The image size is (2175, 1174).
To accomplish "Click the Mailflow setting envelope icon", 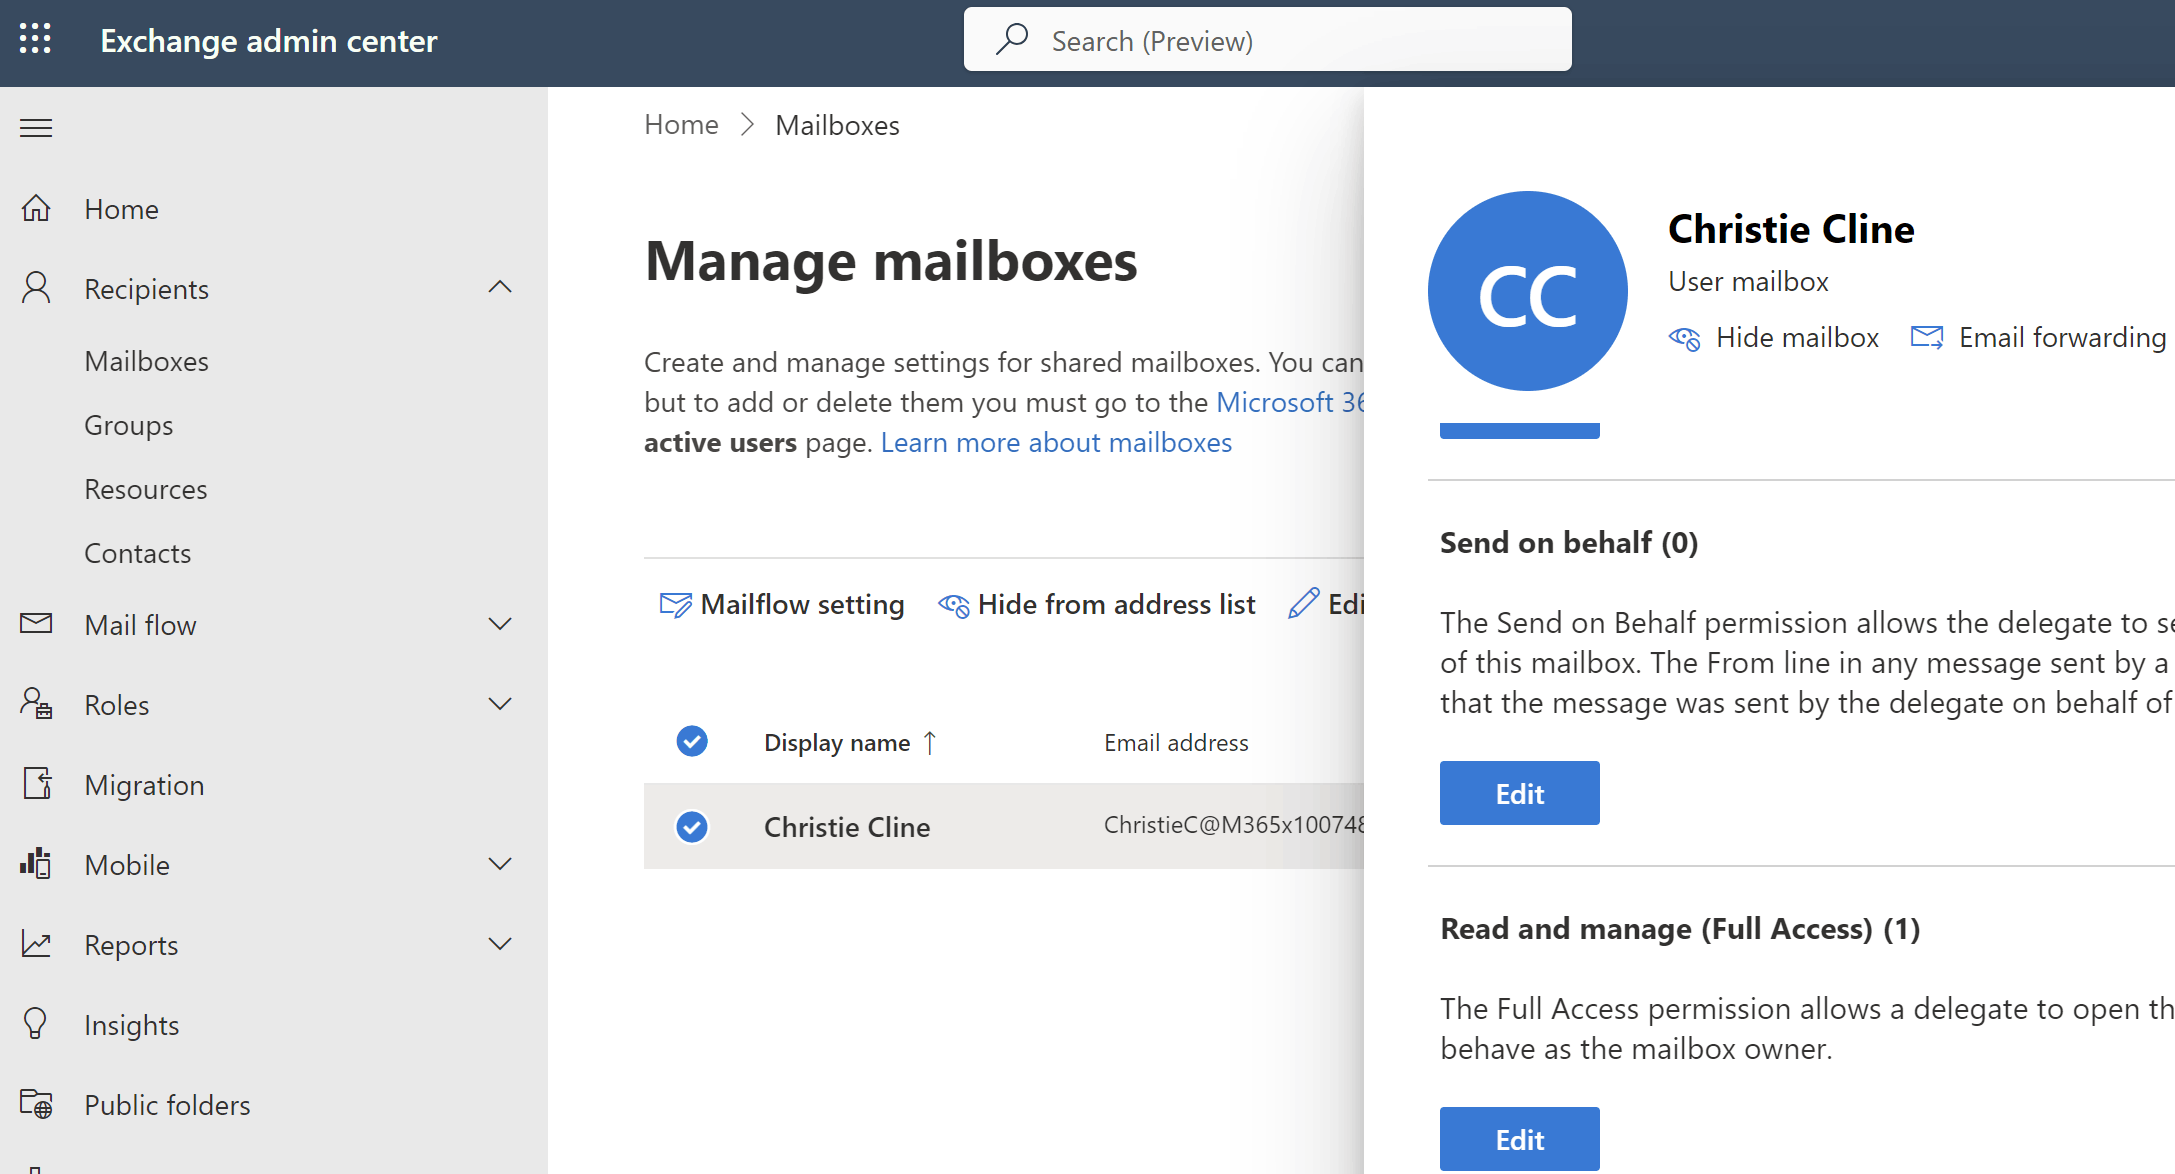I will pos(675,605).
